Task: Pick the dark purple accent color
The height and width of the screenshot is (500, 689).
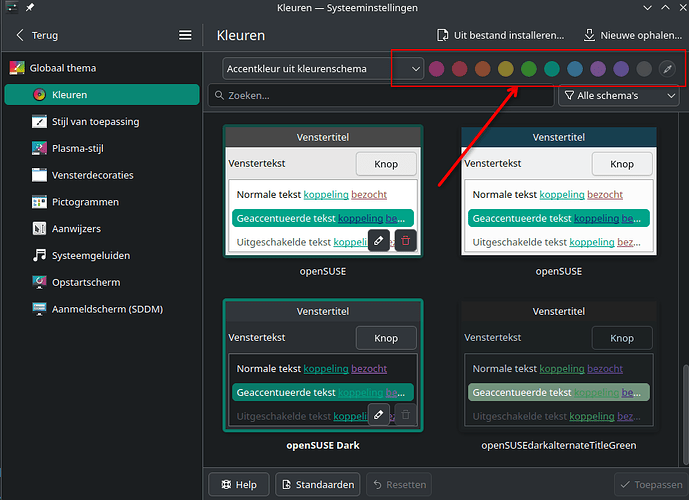Action: (x=621, y=69)
